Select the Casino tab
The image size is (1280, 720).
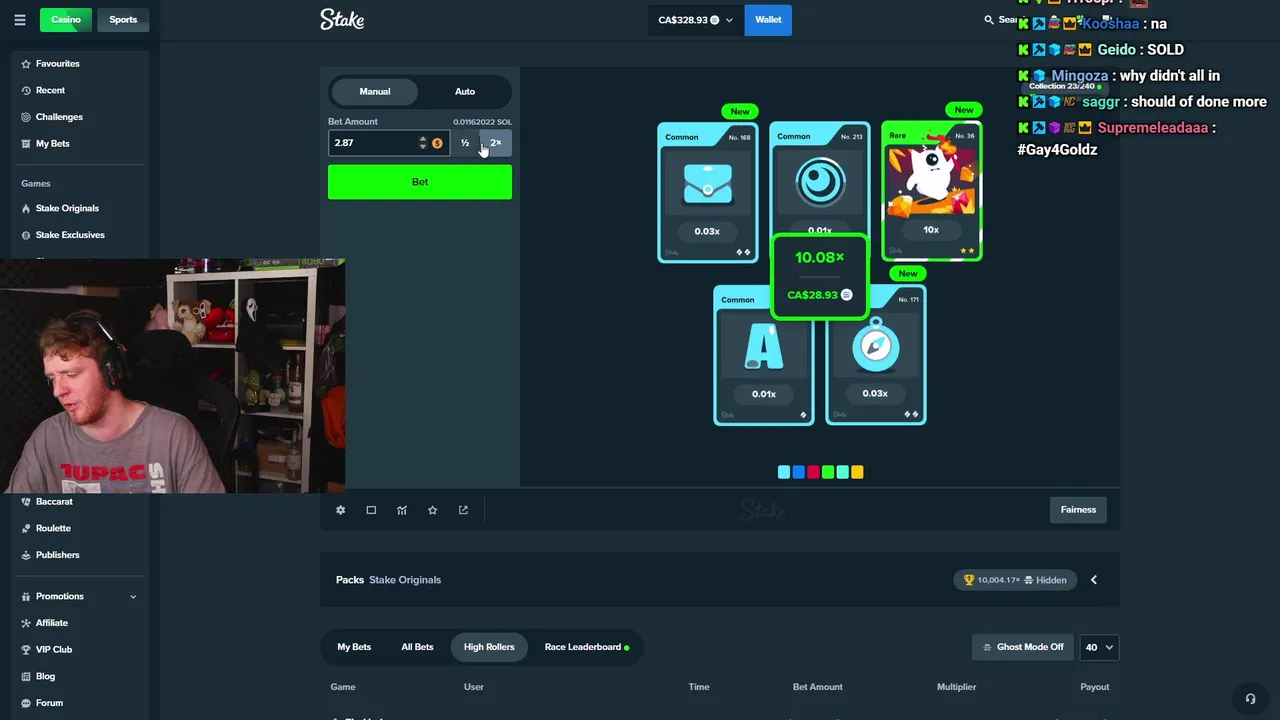click(66, 20)
